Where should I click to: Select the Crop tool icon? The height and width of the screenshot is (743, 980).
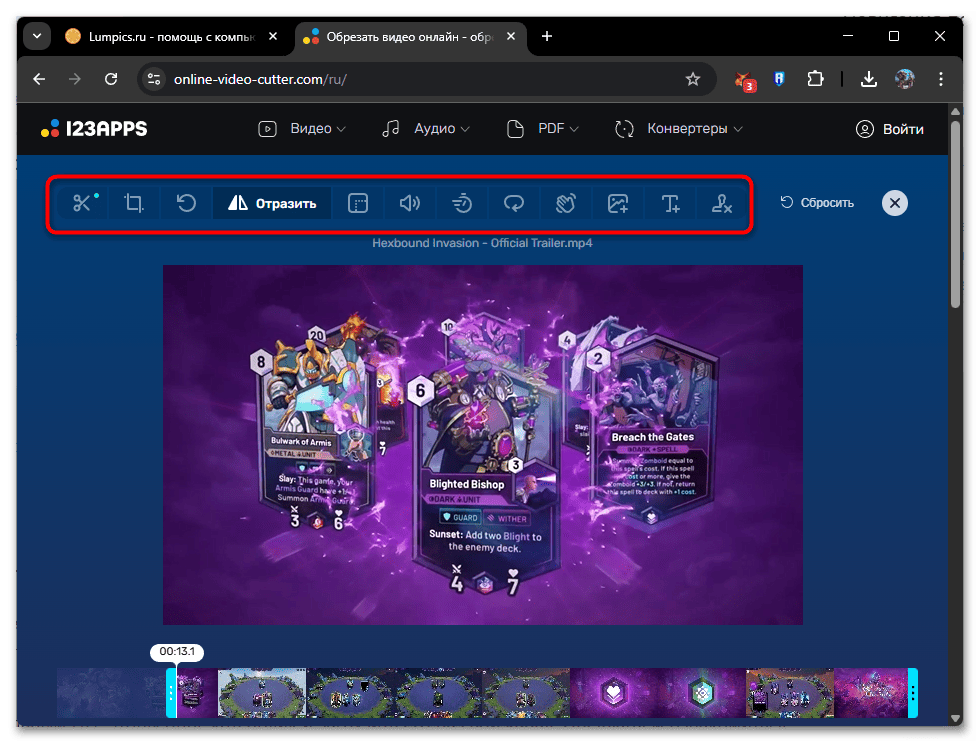tap(134, 203)
